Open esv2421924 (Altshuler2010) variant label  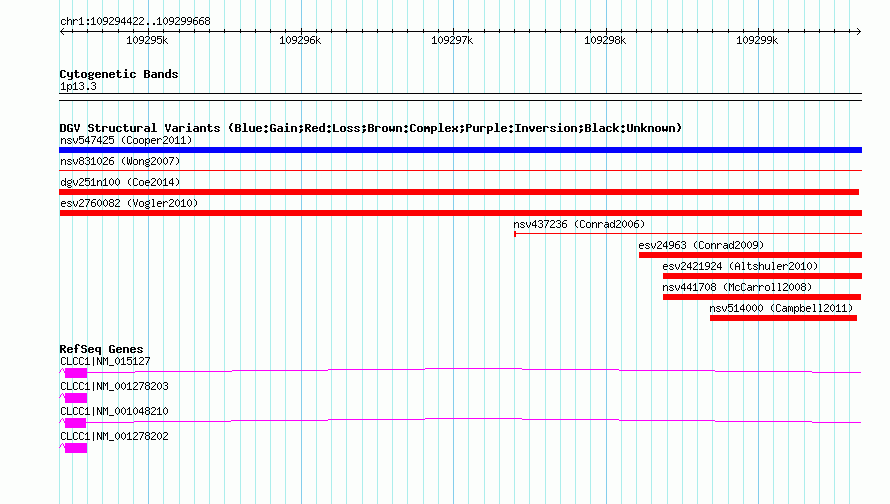[740, 266]
